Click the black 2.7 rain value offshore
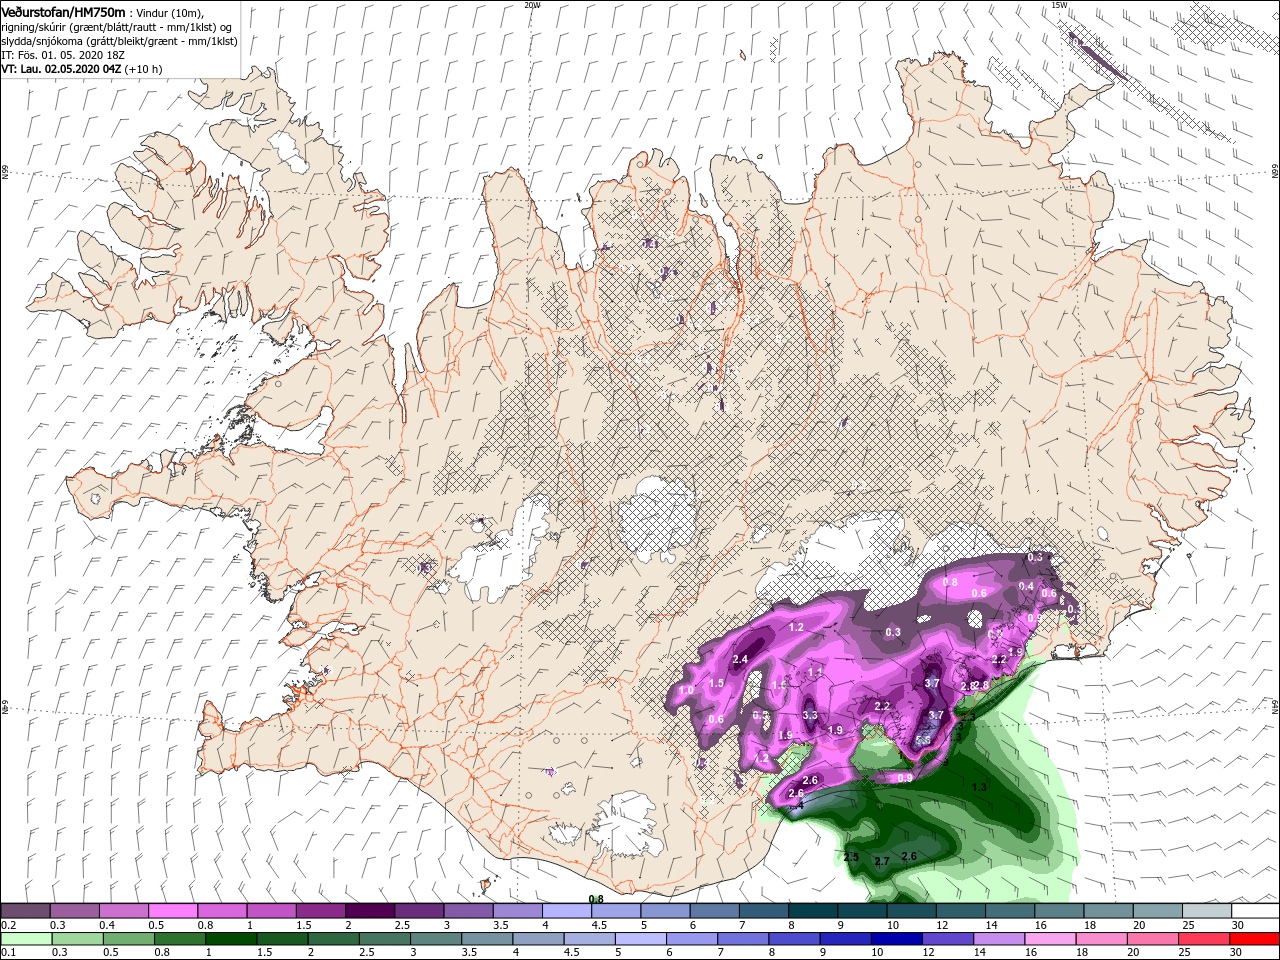This screenshot has width=1280, height=960. [x=882, y=861]
